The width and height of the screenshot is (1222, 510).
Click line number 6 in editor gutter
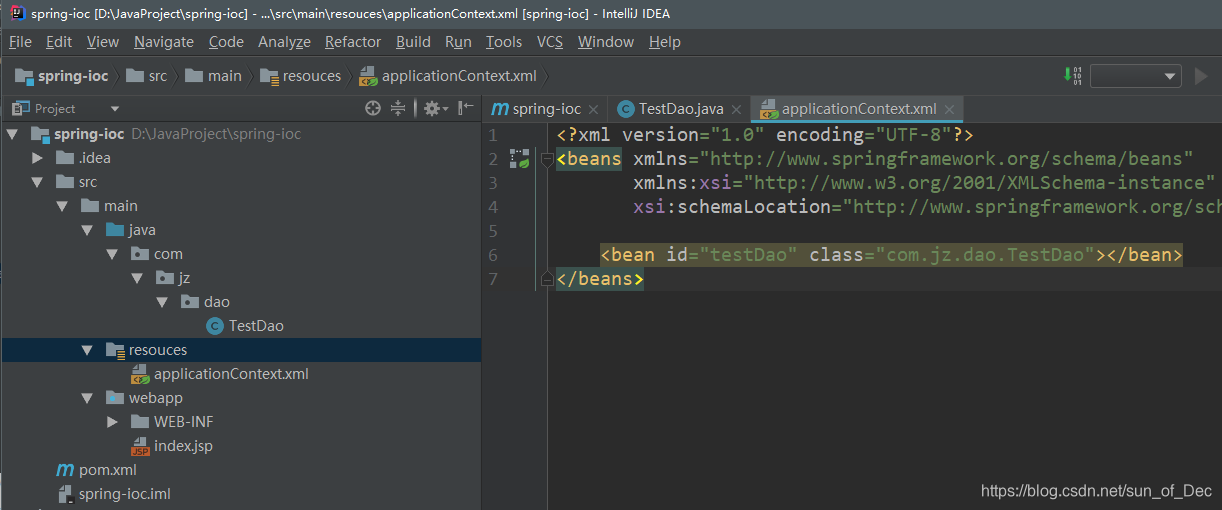point(492,255)
